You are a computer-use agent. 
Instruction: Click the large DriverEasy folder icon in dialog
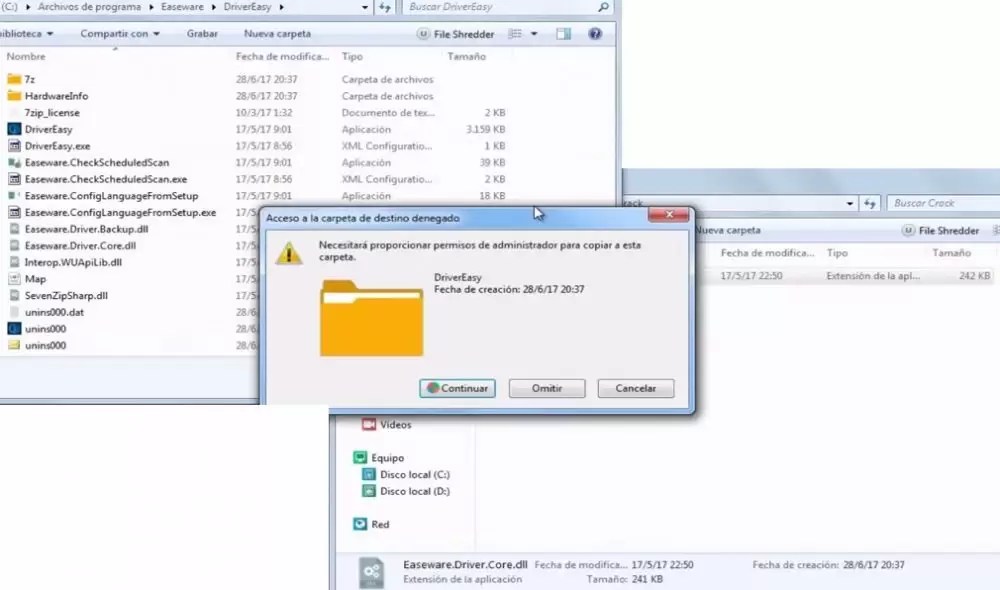click(x=371, y=318)
